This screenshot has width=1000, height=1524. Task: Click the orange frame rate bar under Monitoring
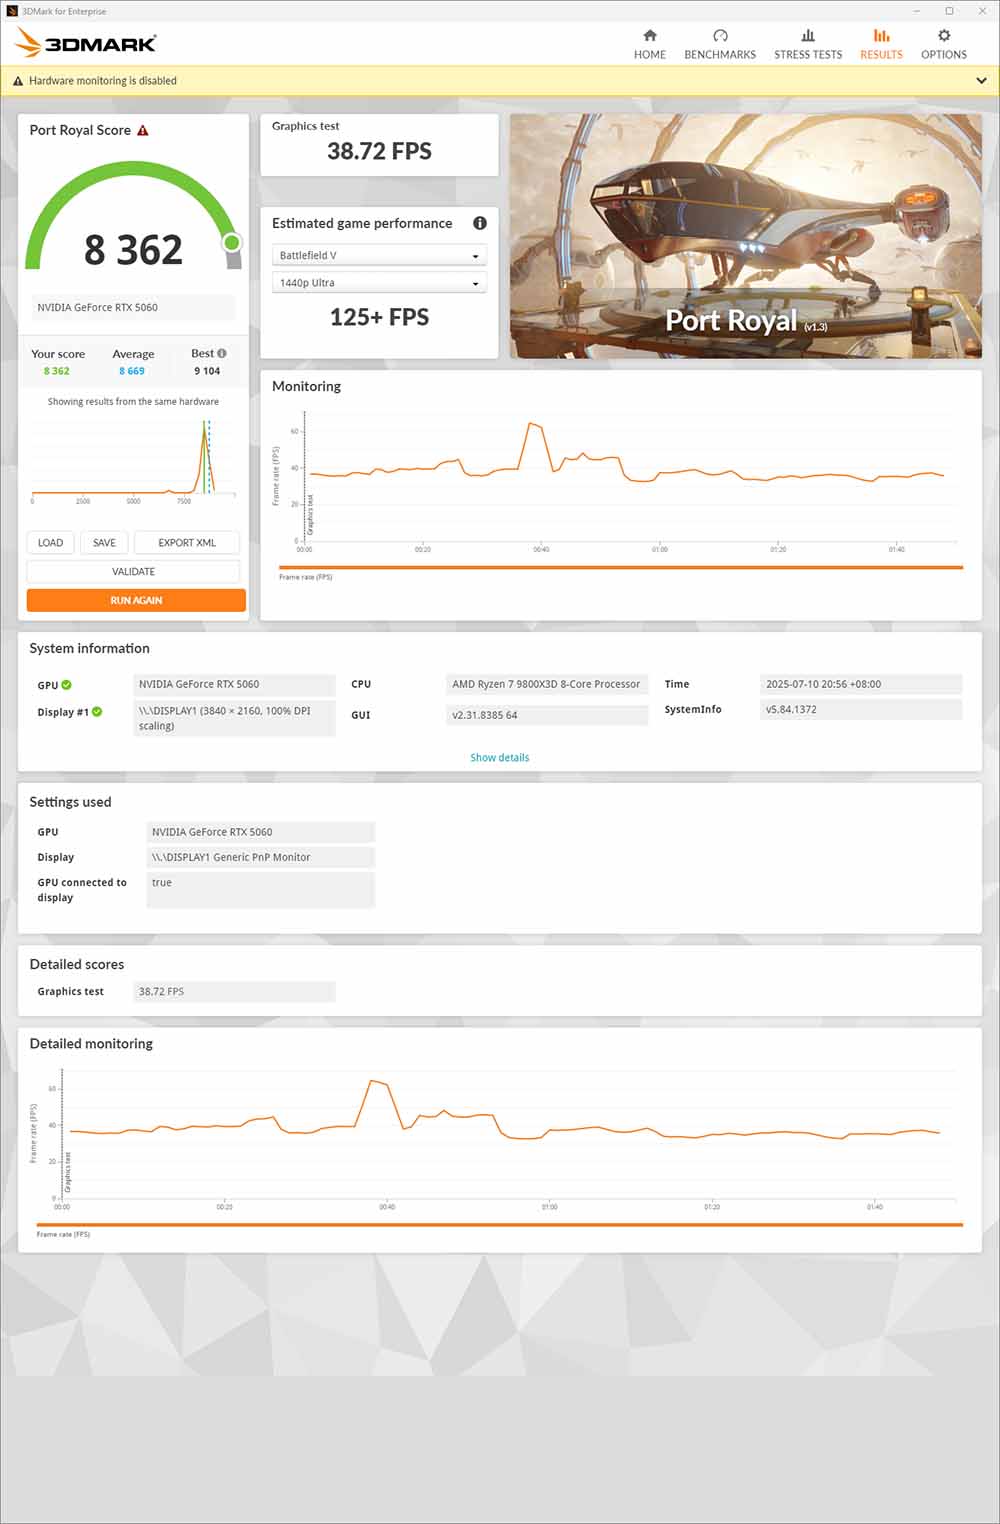pyautogui.click(x=620, y=567)
